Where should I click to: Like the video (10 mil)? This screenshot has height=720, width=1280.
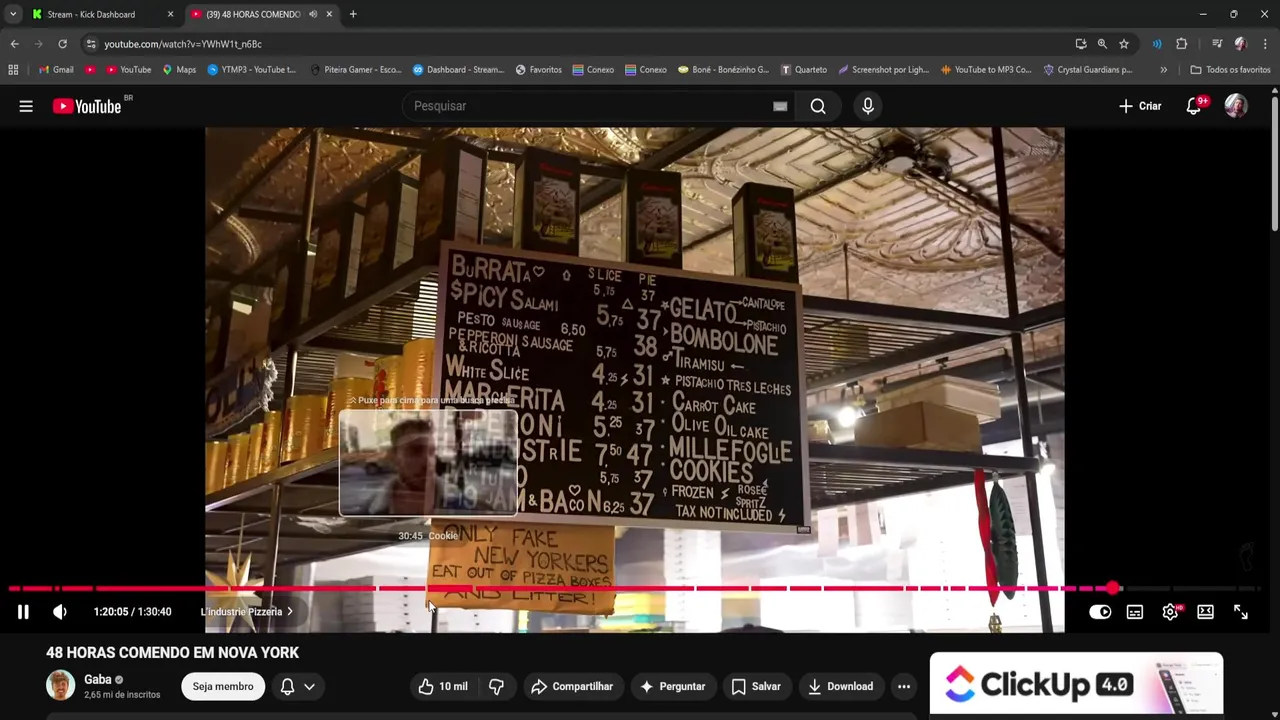(x=442, y=686)
